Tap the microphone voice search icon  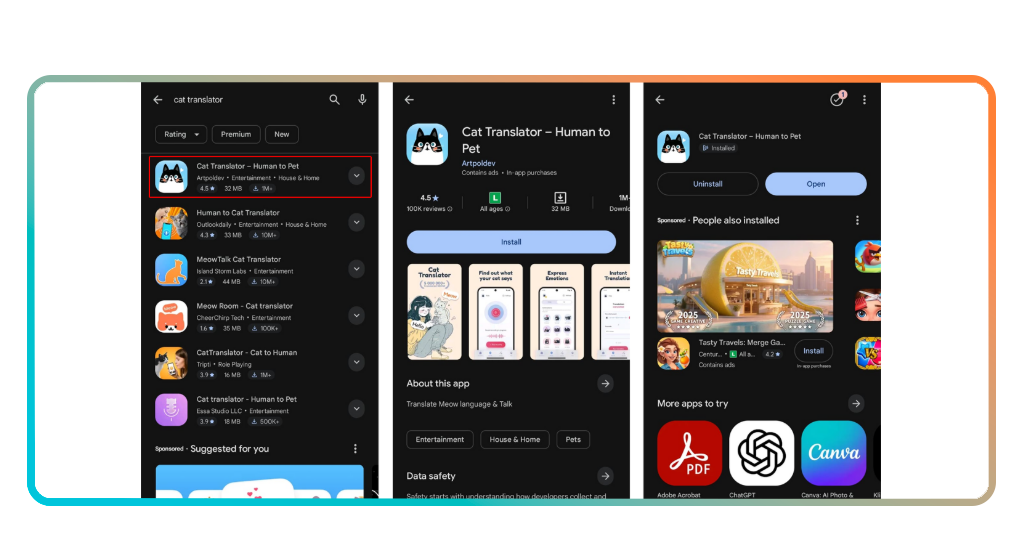tap(362, 100)
